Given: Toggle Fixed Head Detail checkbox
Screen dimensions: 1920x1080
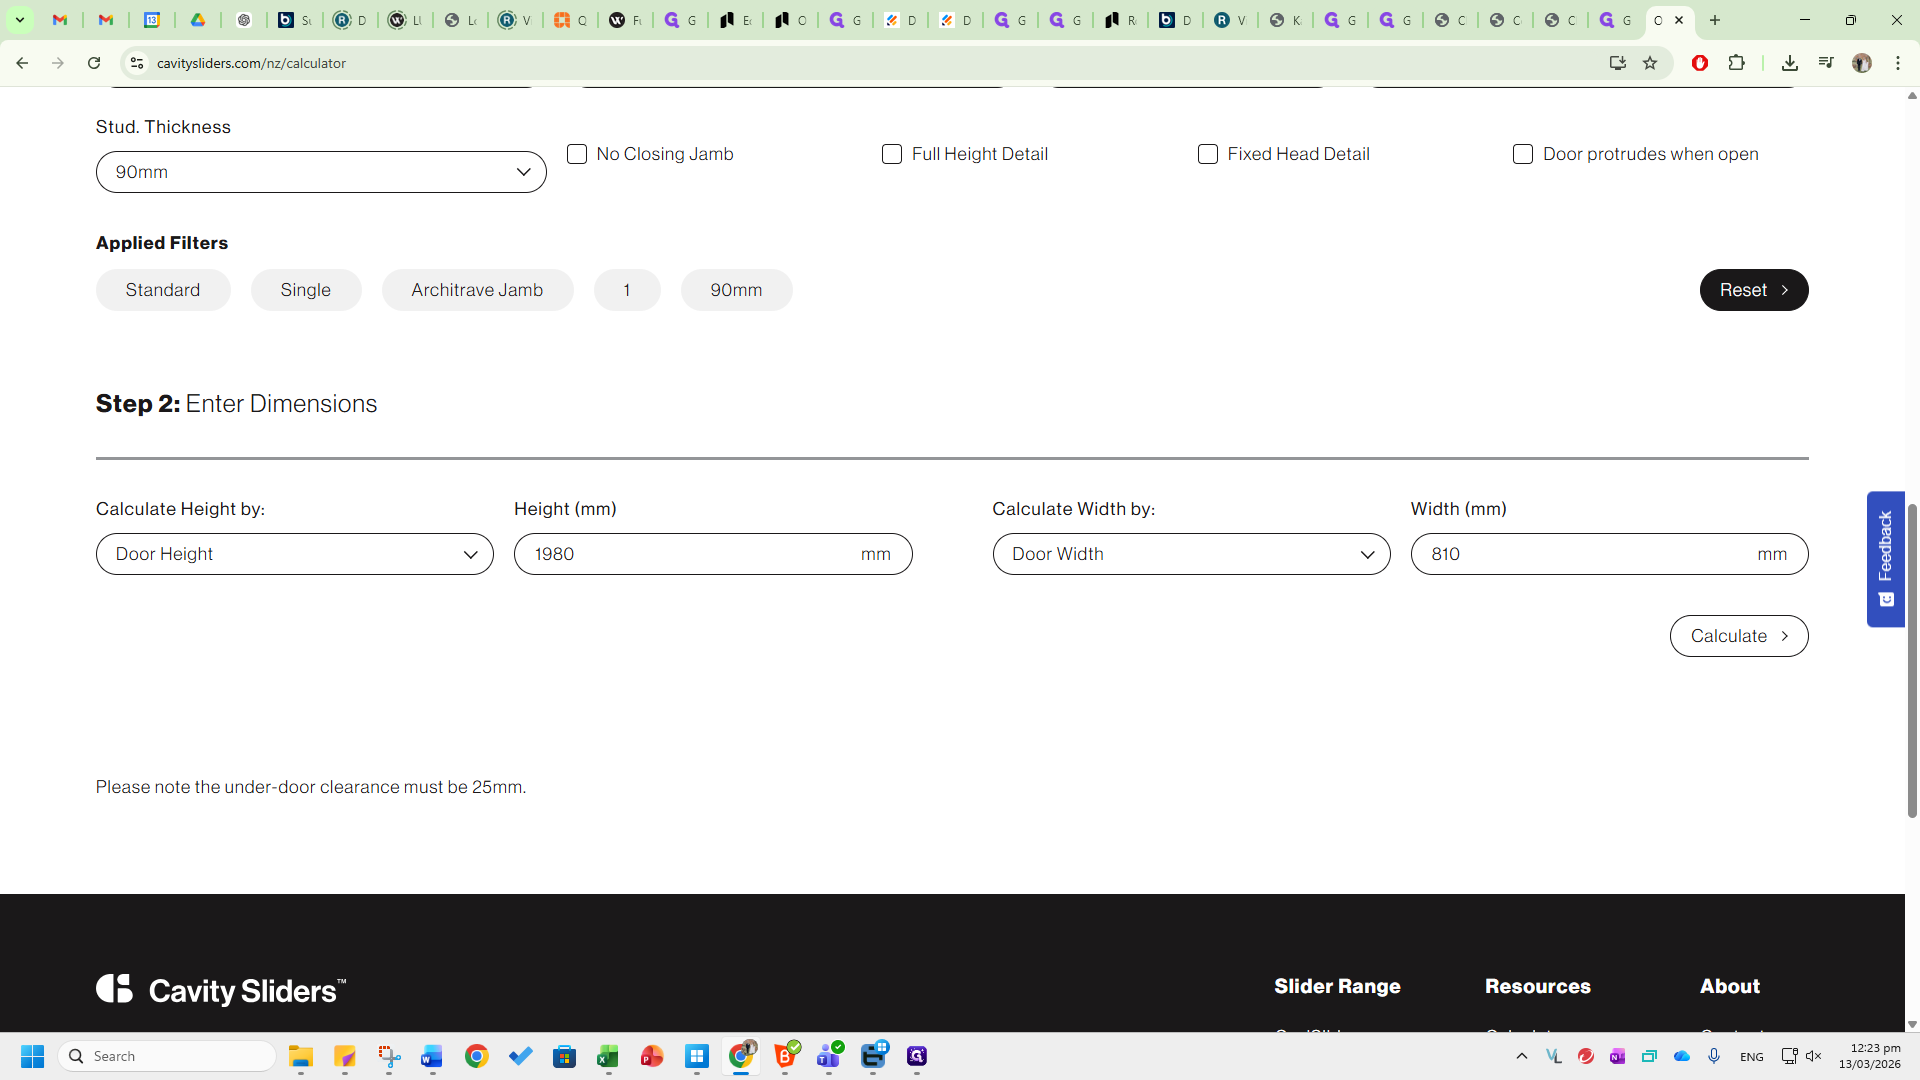Looking at the screenshot, I should (1208, 154).
